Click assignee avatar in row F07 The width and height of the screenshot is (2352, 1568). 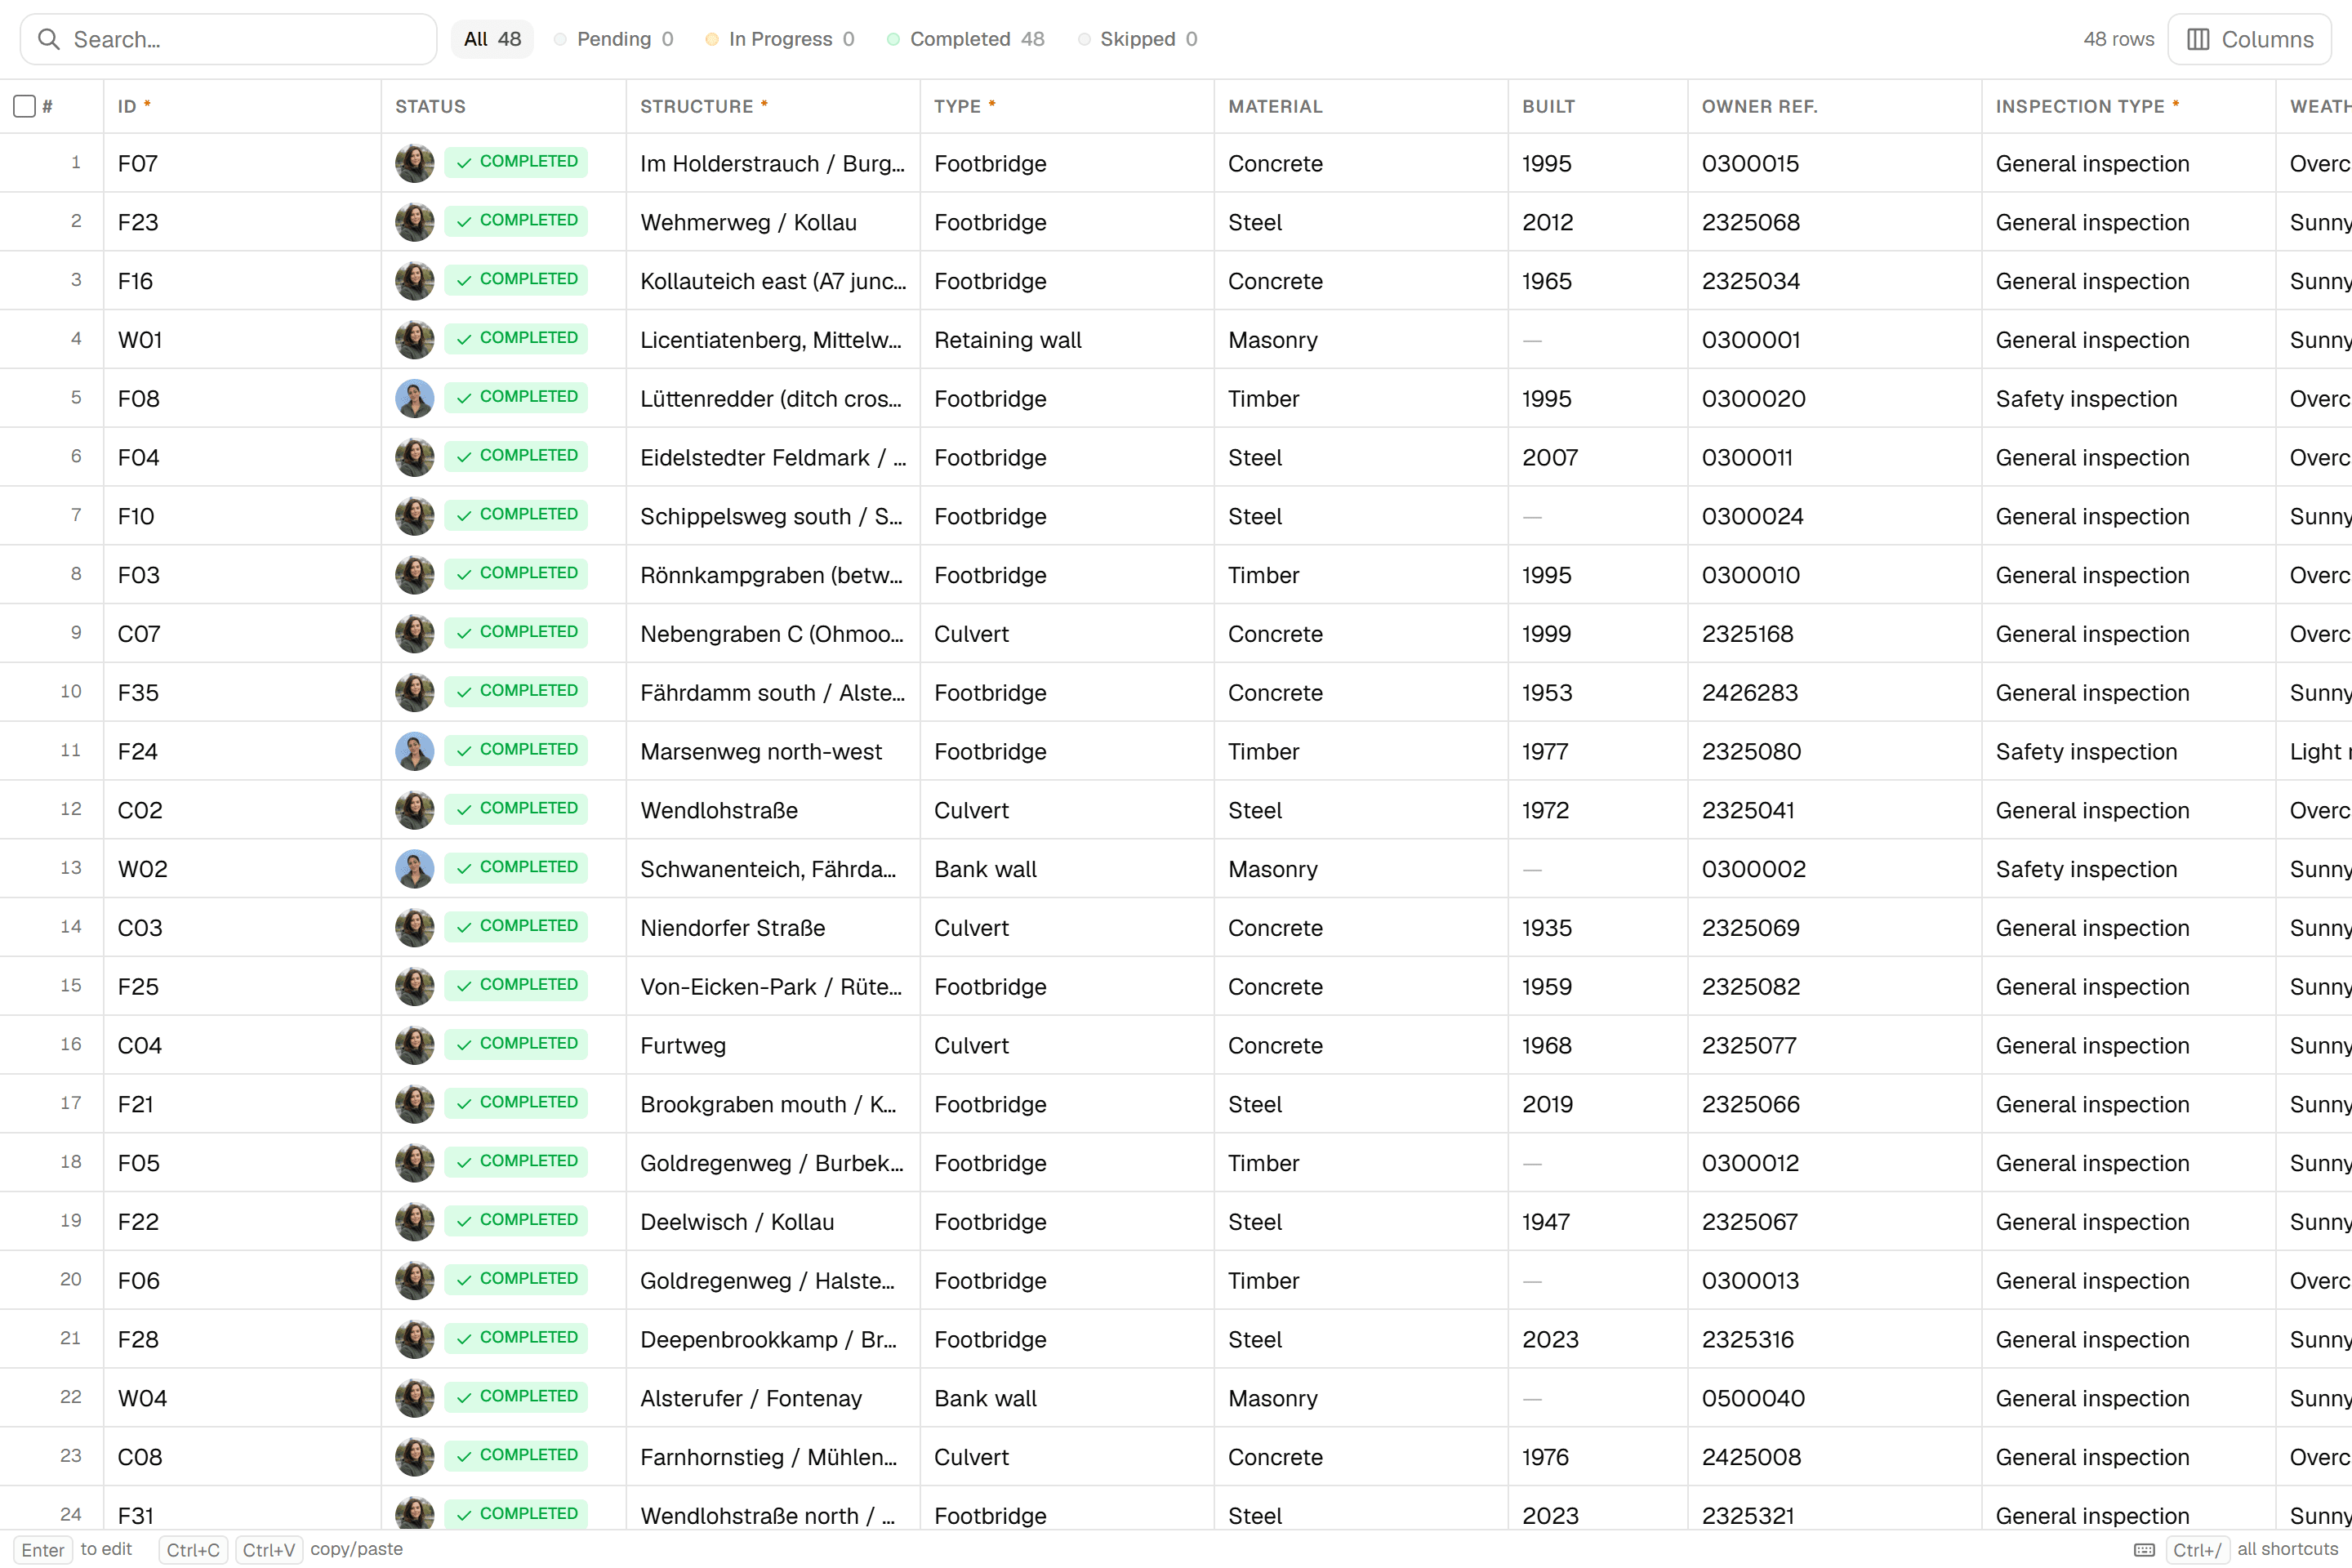(x=414, y=163)
